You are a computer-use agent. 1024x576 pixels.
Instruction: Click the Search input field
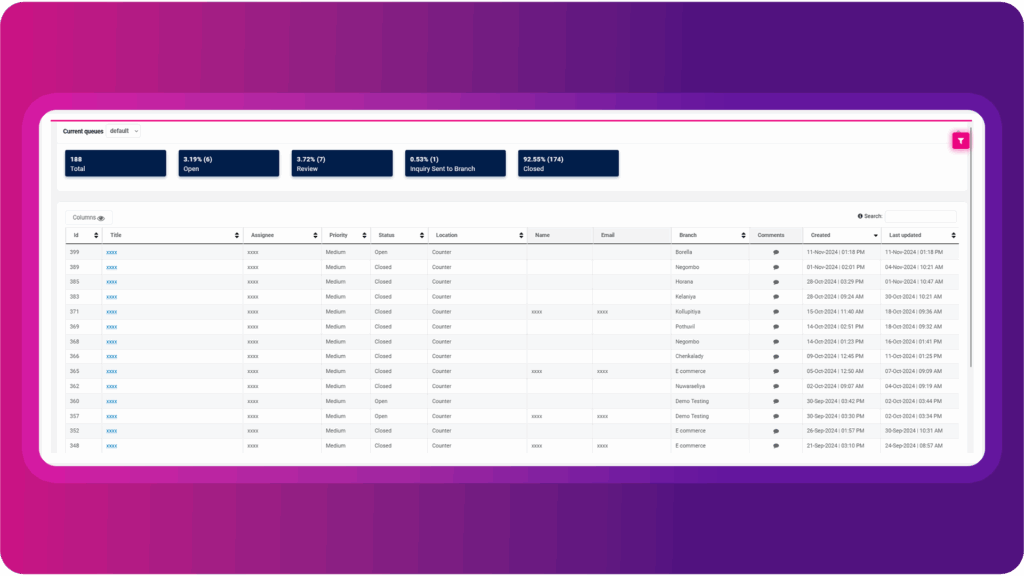[920, 216]
